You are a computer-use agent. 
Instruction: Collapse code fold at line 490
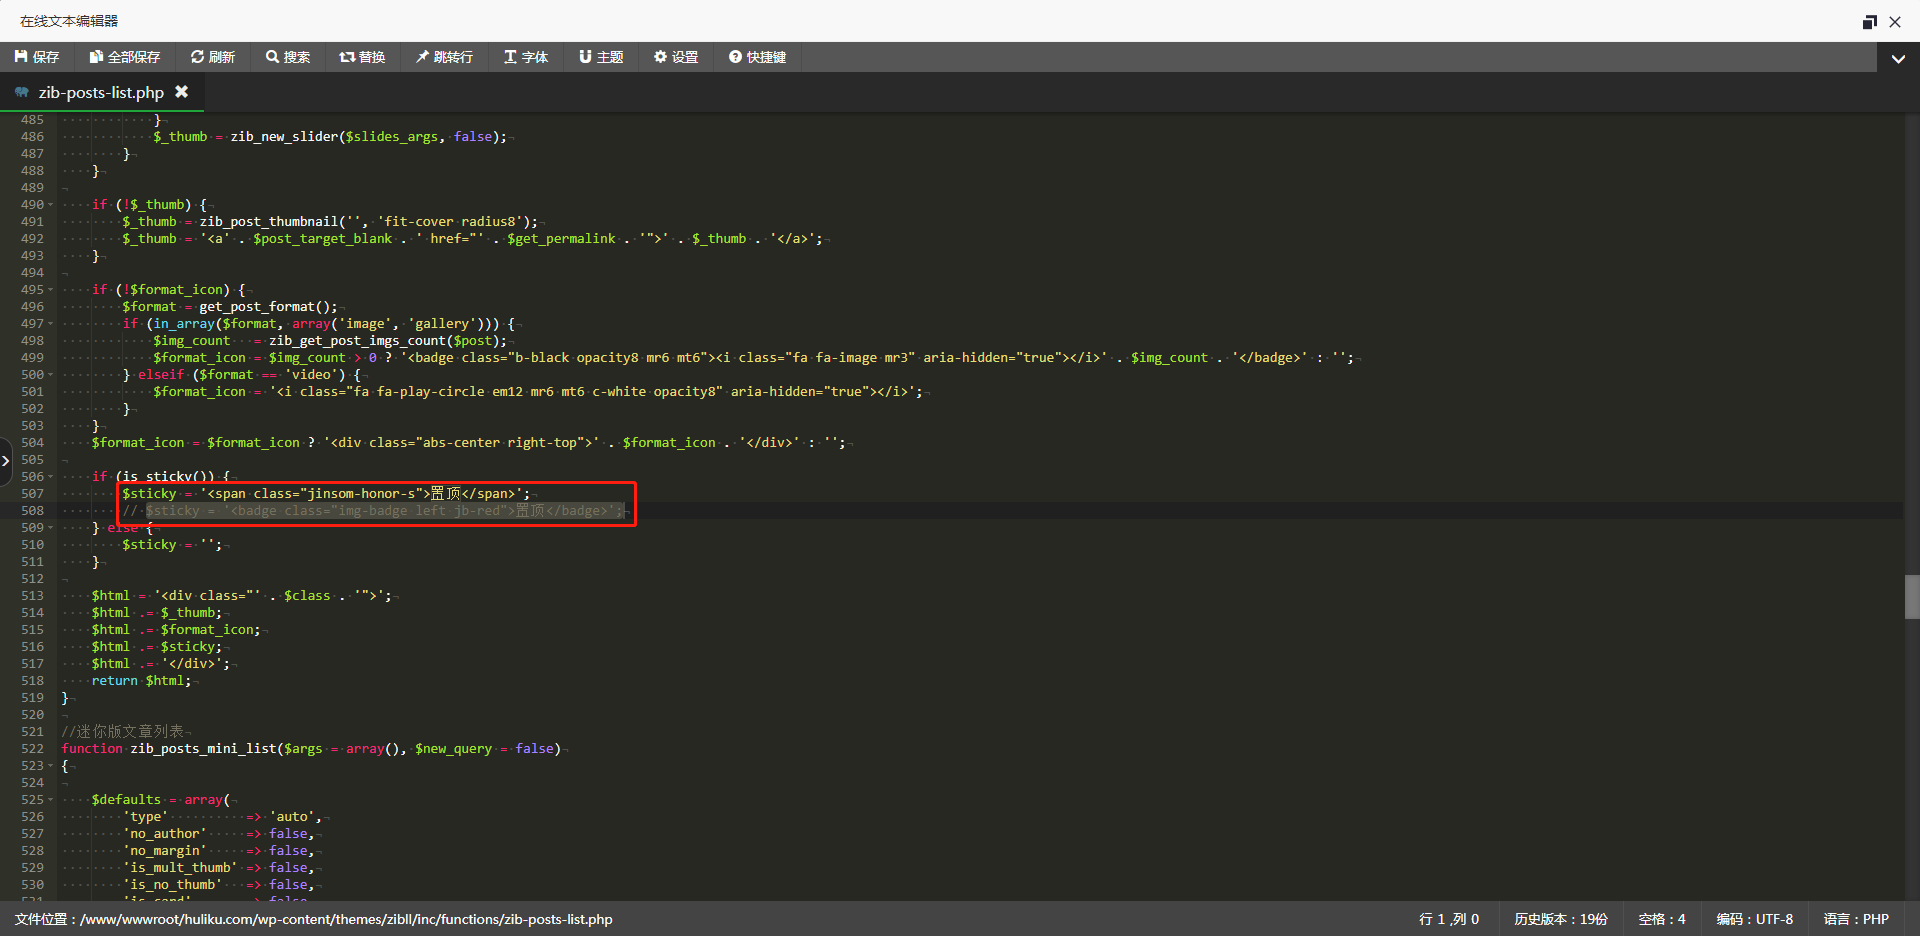tap(51, 205)
